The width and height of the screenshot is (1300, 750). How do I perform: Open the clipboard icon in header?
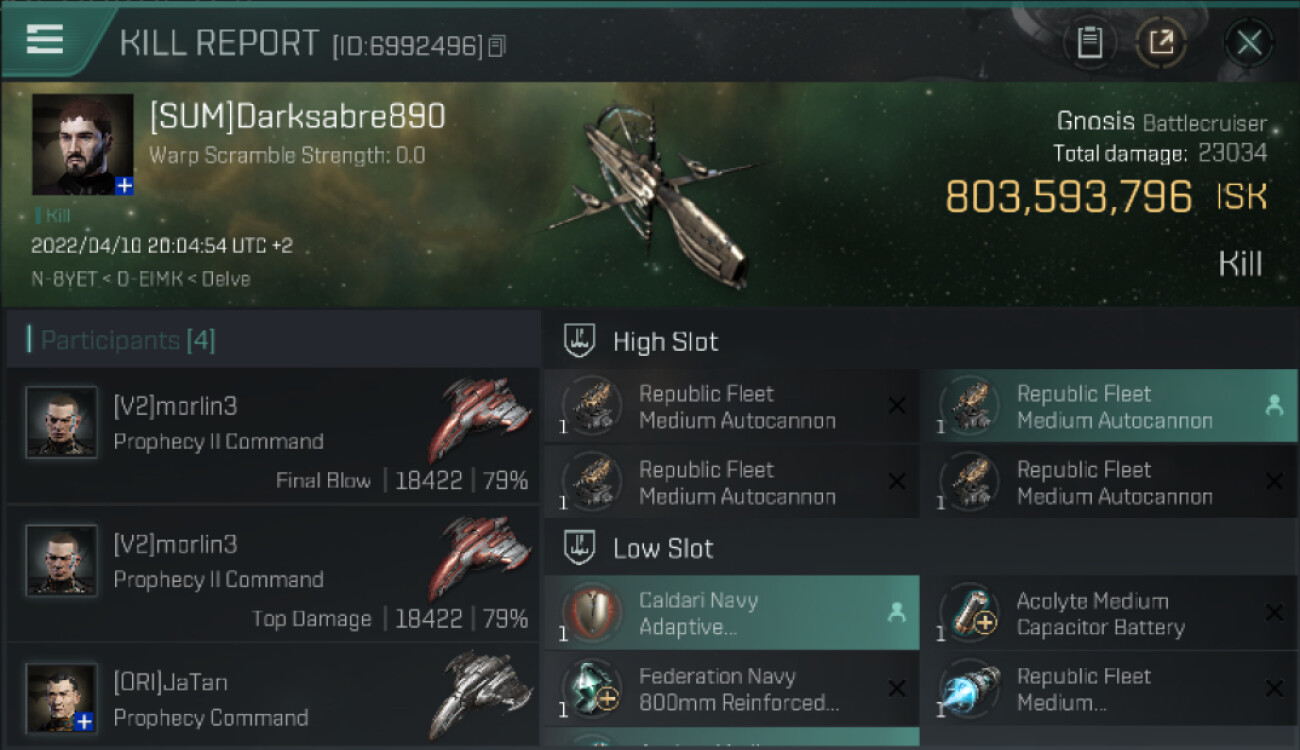(1090, 43)
